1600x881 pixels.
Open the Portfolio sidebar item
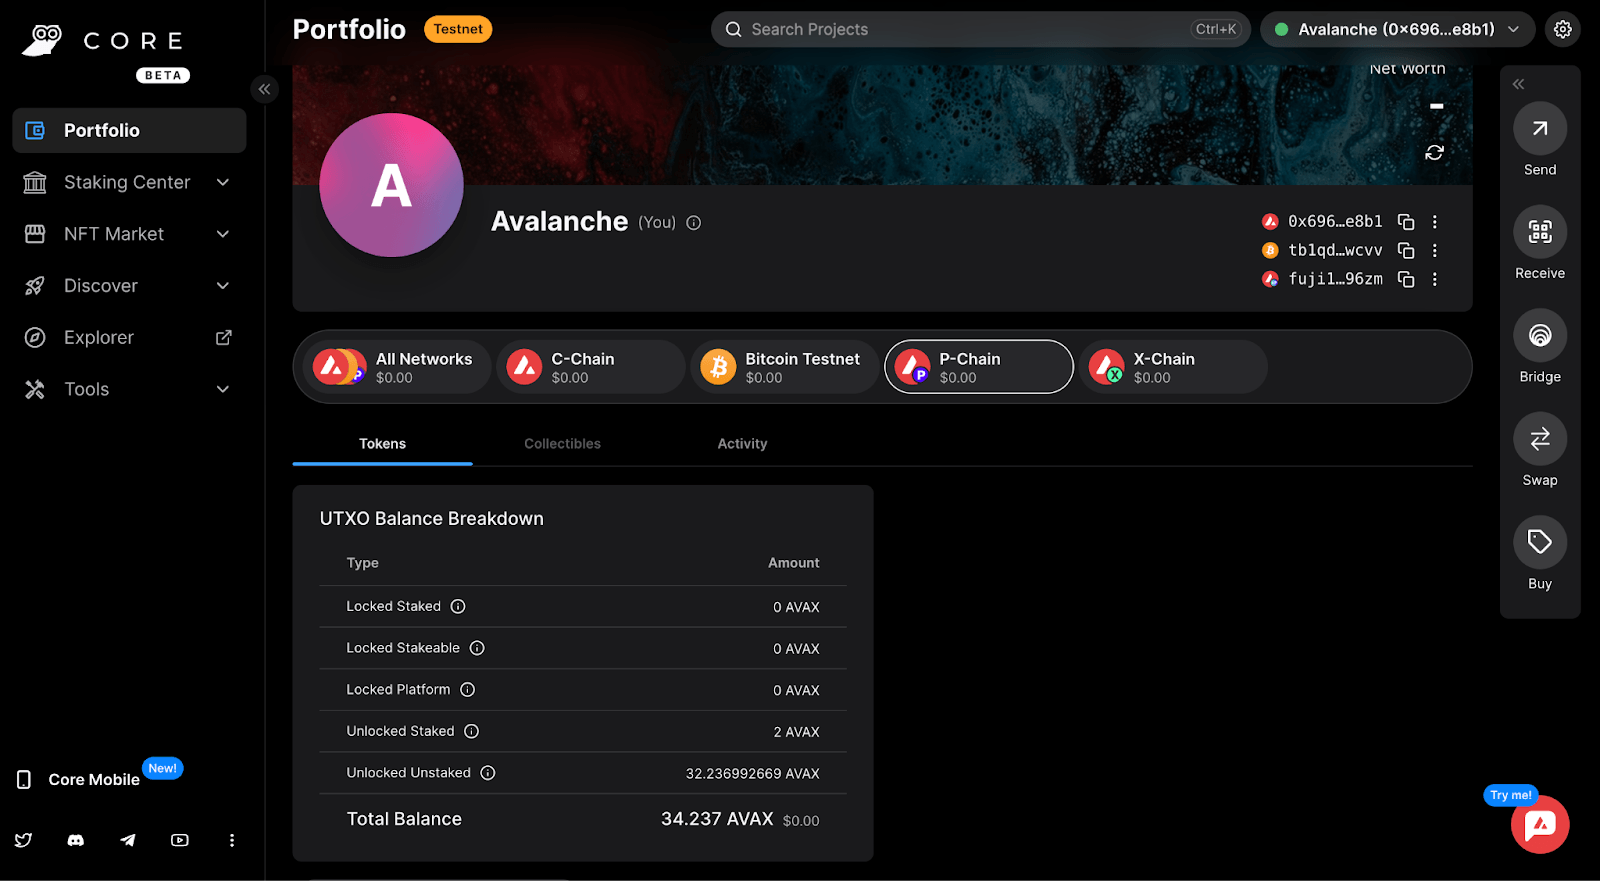pyautogui.click(x=129, y=130)
